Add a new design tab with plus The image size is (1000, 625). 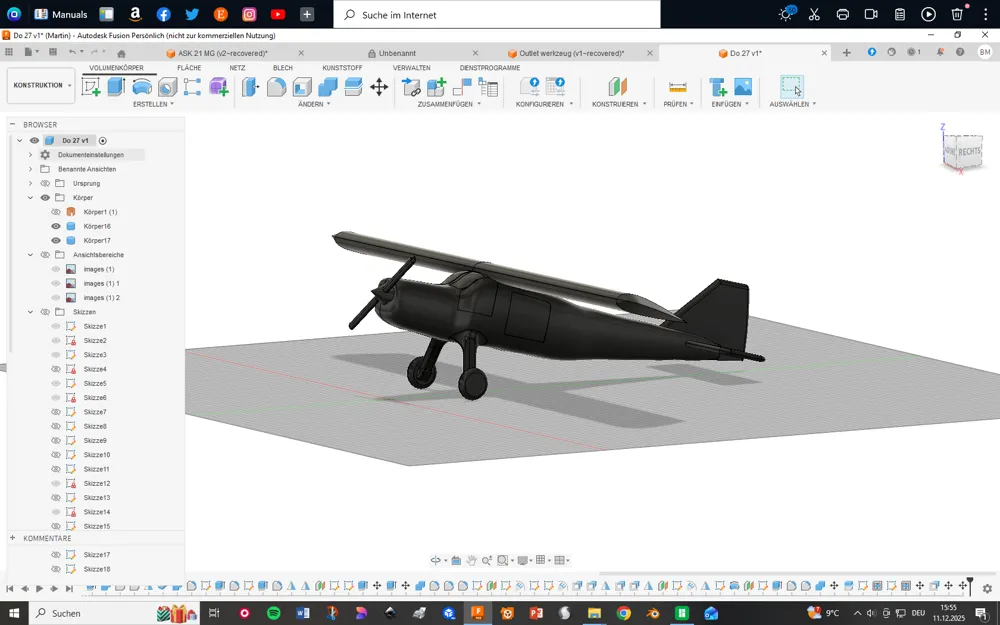click(x=846, y=53)
